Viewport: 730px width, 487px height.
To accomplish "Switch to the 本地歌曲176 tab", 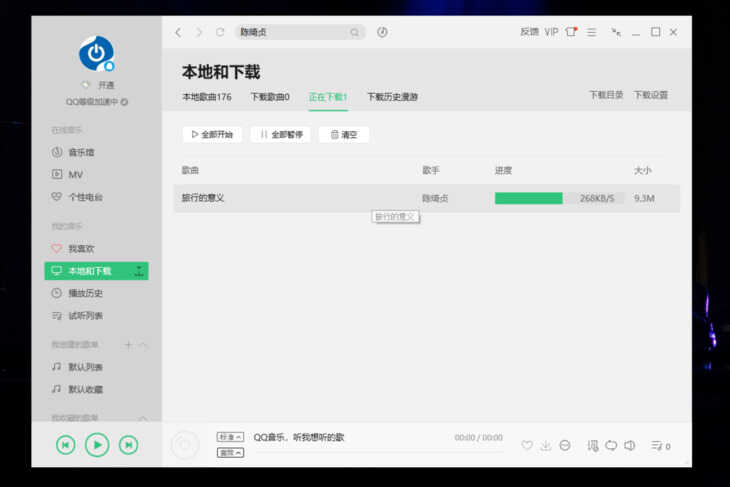I will pos(207,97).
